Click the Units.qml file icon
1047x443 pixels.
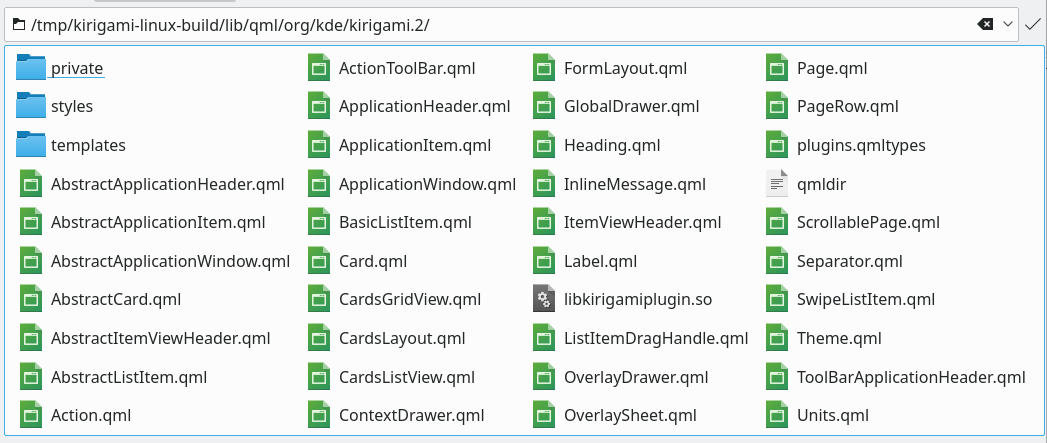pyautogui.click(x=777, y=415)
